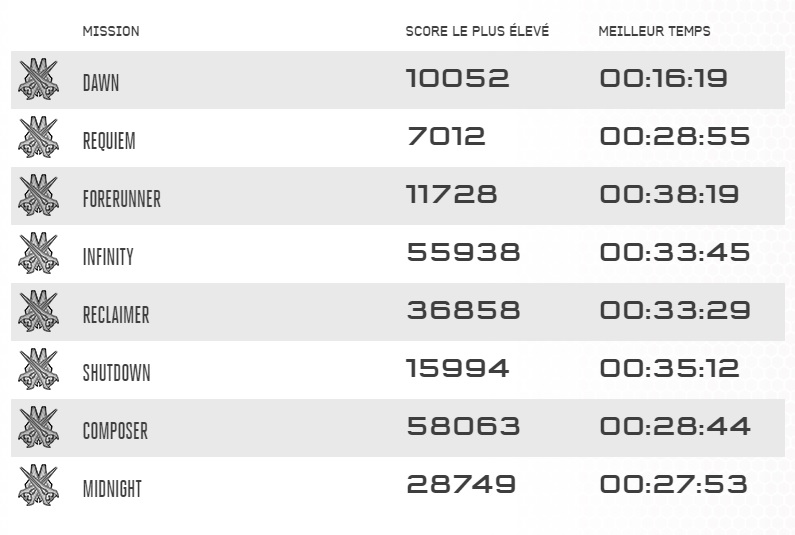
Task: Click the emblem icon beside Forerunner
Action: pos(38,196)
